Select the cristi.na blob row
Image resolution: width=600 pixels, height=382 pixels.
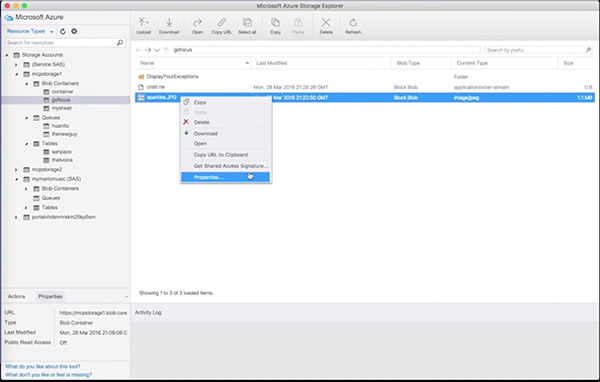point(365,87)
